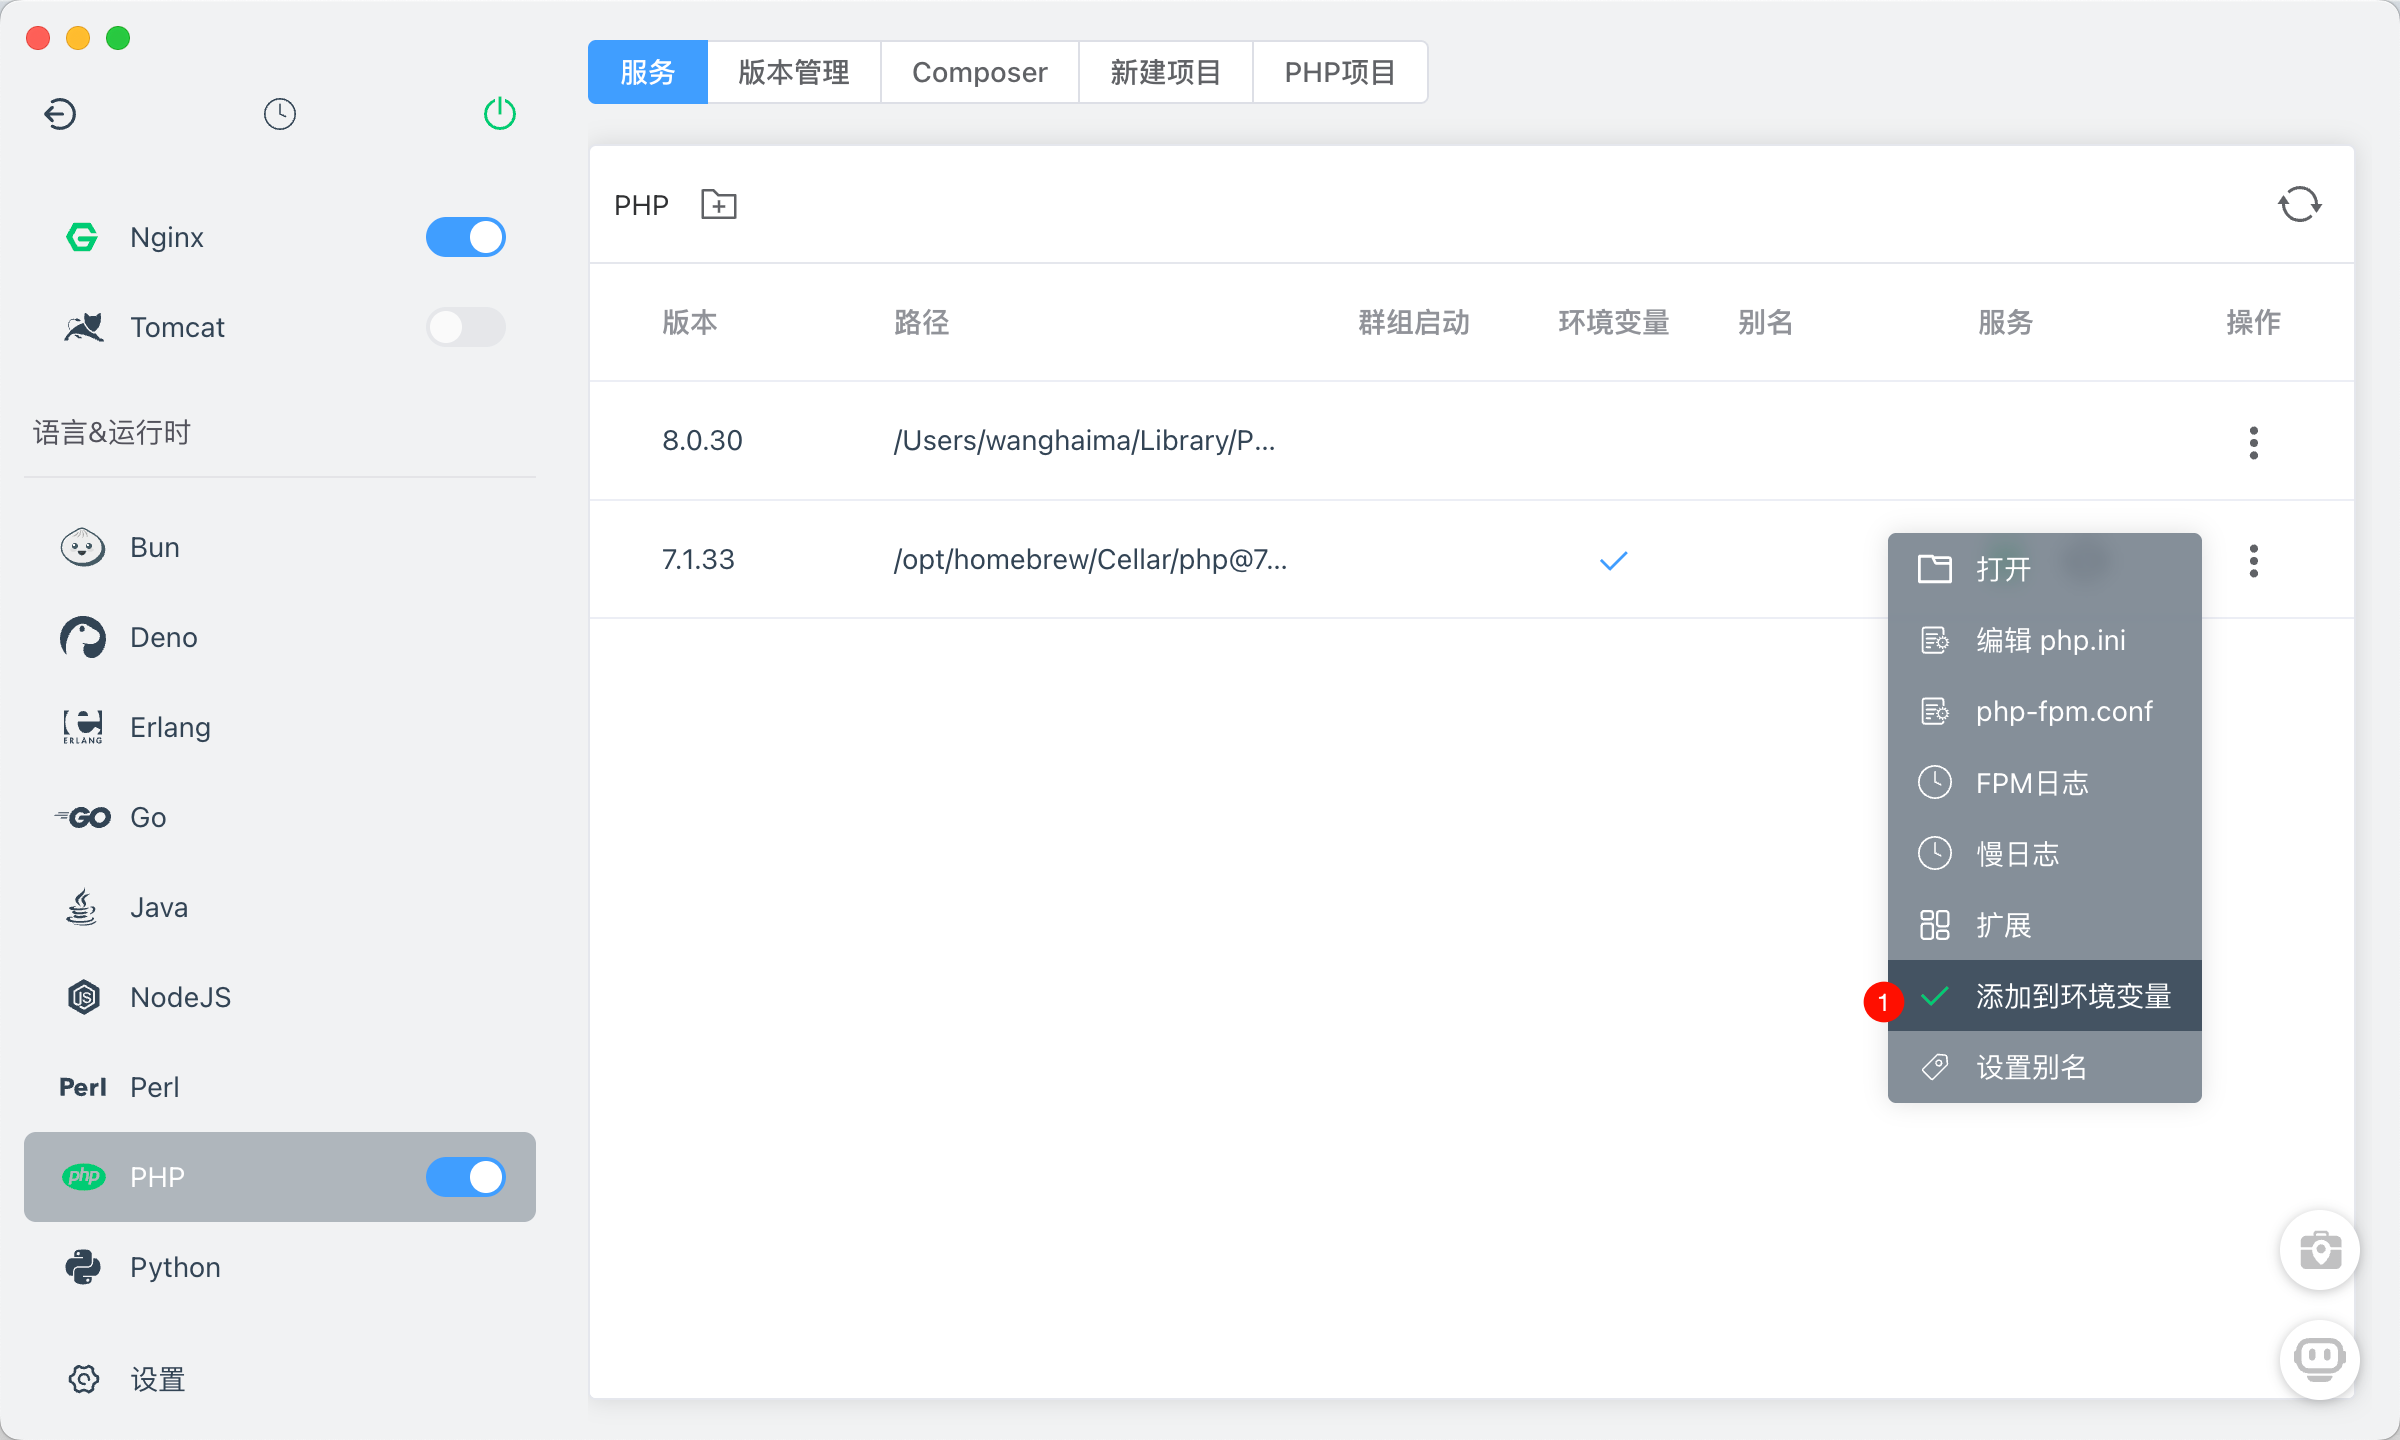Click version 8.0.30 cell
This screenshot has width=2400, height=1440.
pyautogui.click(x=702, y=440)
